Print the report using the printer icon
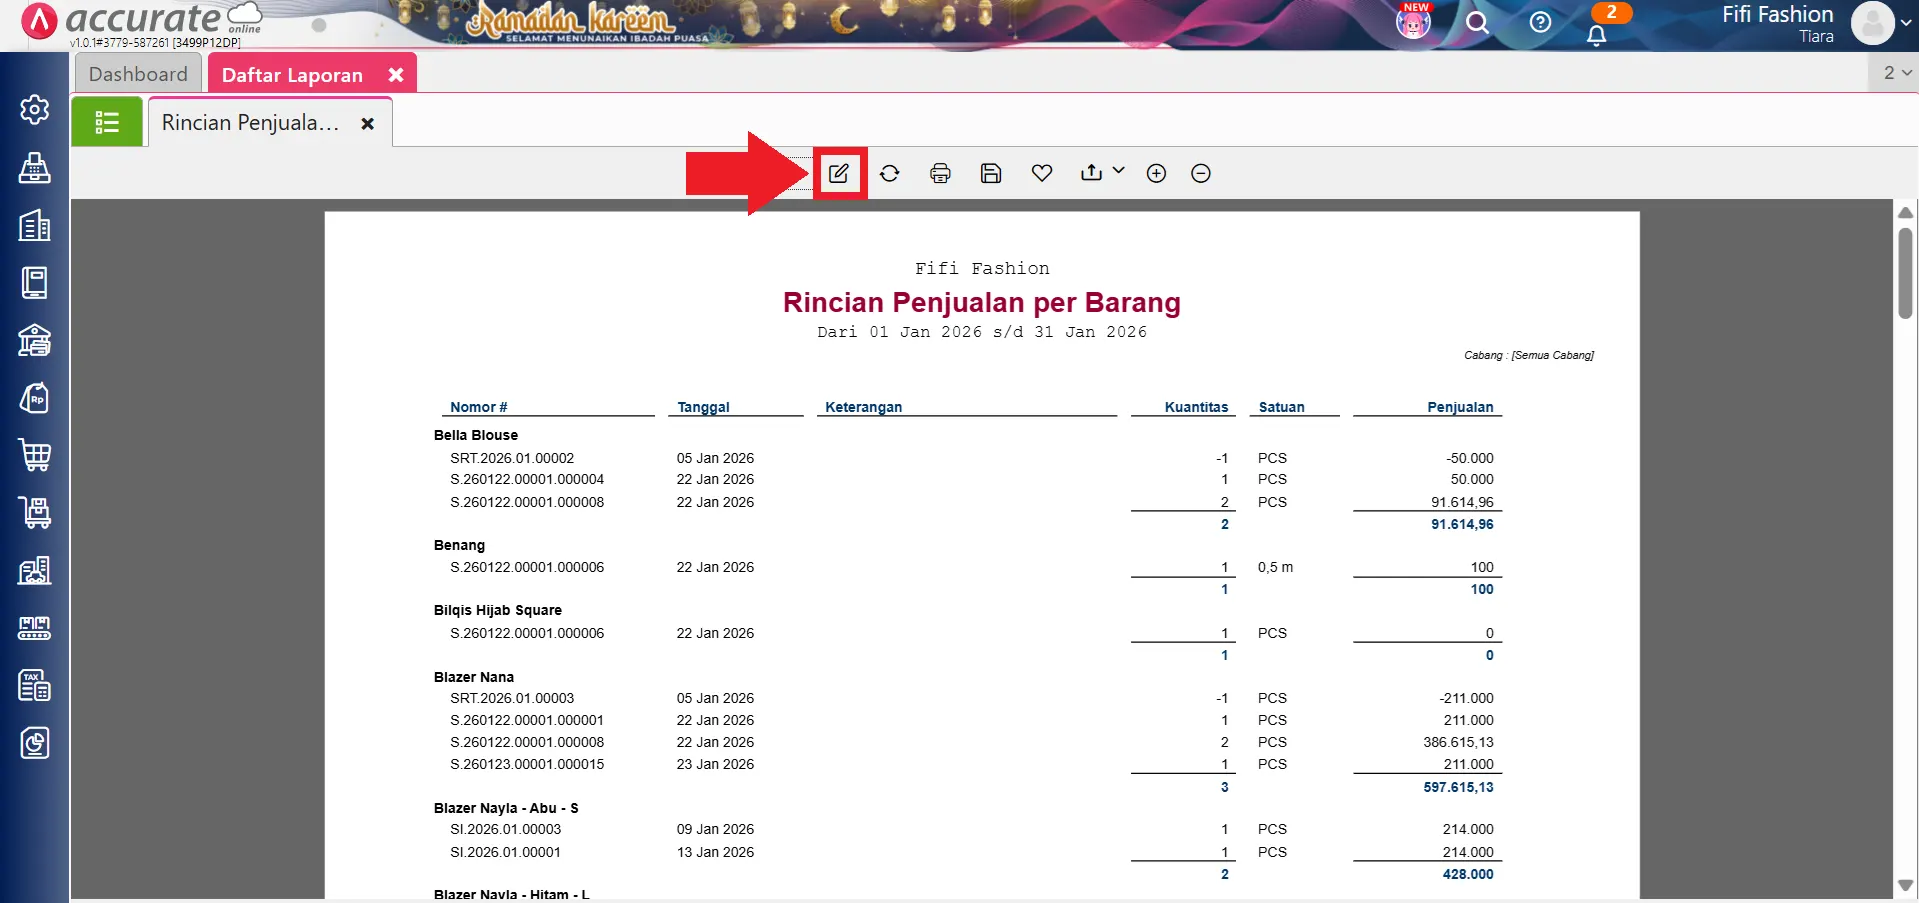 940,173
